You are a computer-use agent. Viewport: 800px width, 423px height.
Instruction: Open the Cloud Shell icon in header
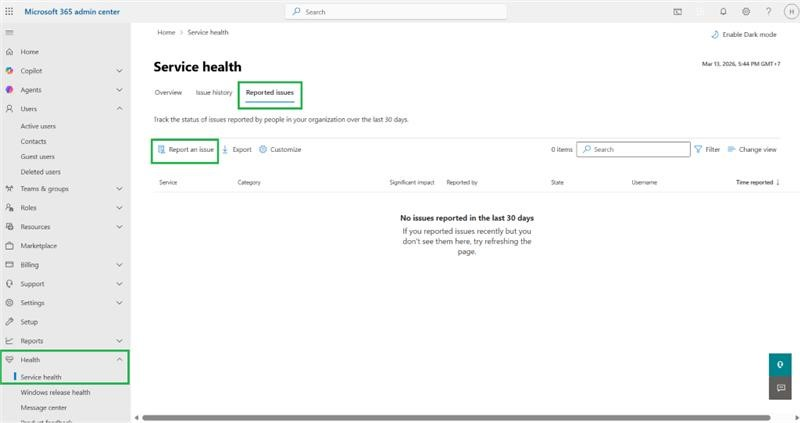tap(678, 12)
